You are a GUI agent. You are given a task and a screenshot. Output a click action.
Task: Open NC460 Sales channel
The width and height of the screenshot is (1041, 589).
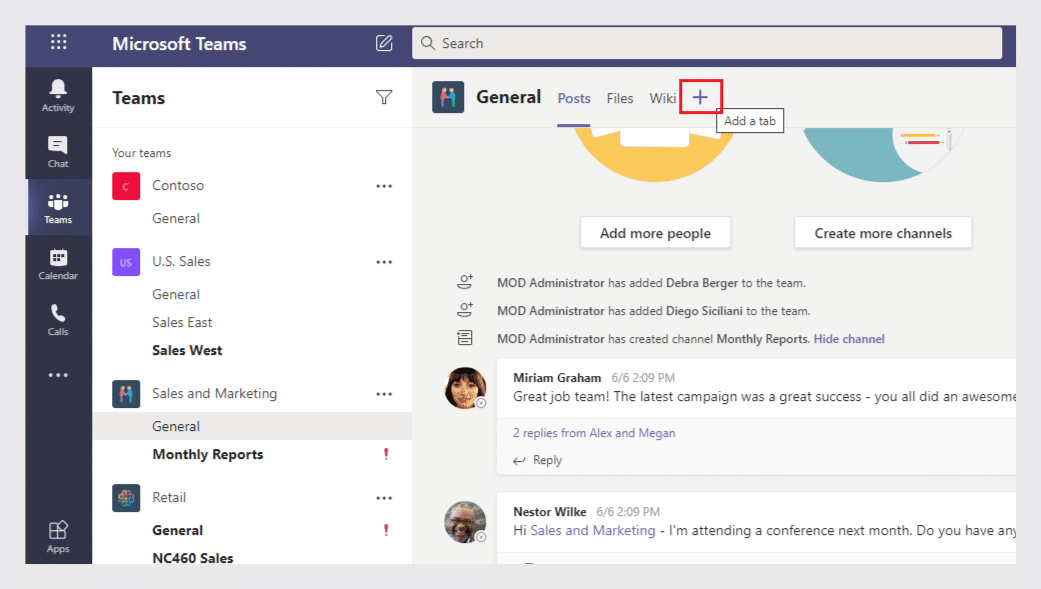pos(193,558)
